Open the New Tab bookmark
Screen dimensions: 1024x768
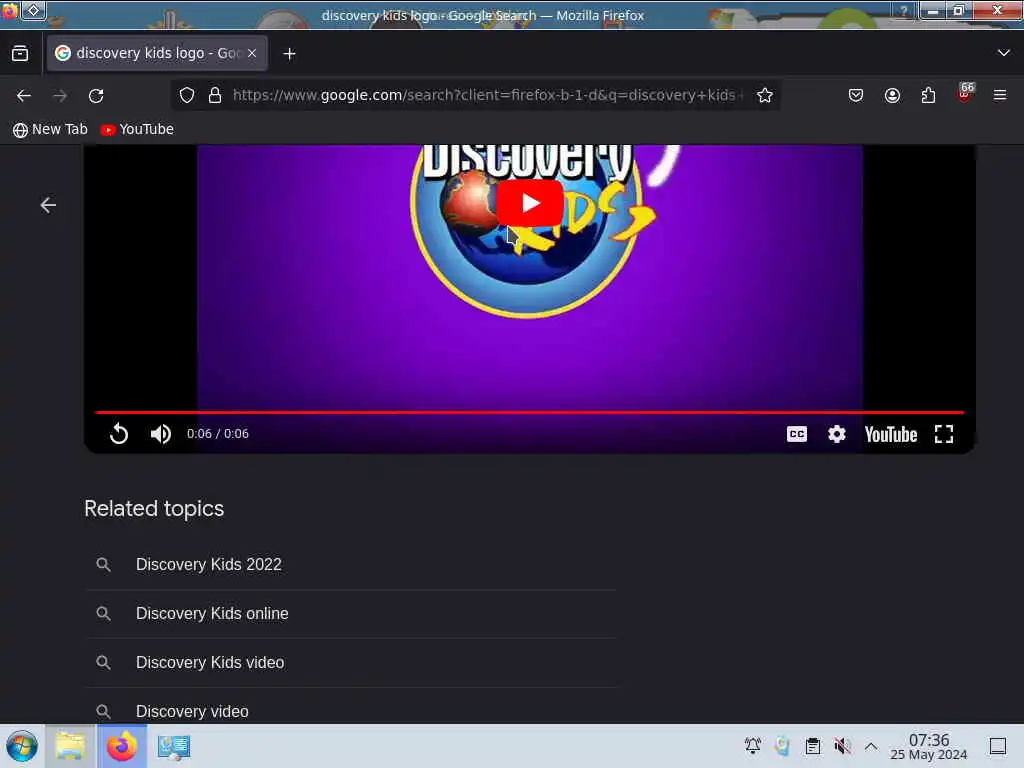click(x=50, y=129)
